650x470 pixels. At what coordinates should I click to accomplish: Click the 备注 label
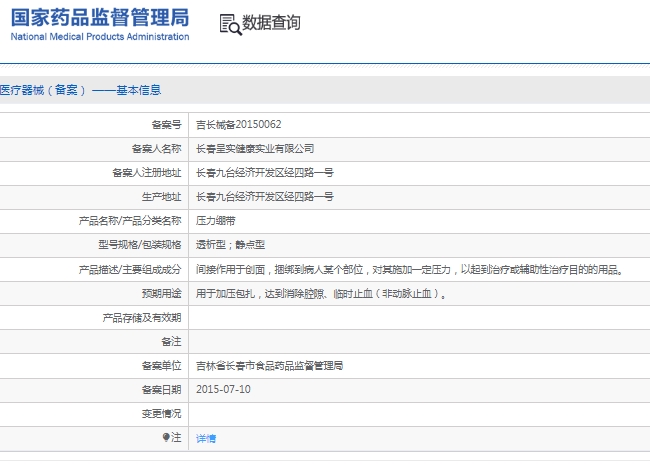tap(171, 342)
